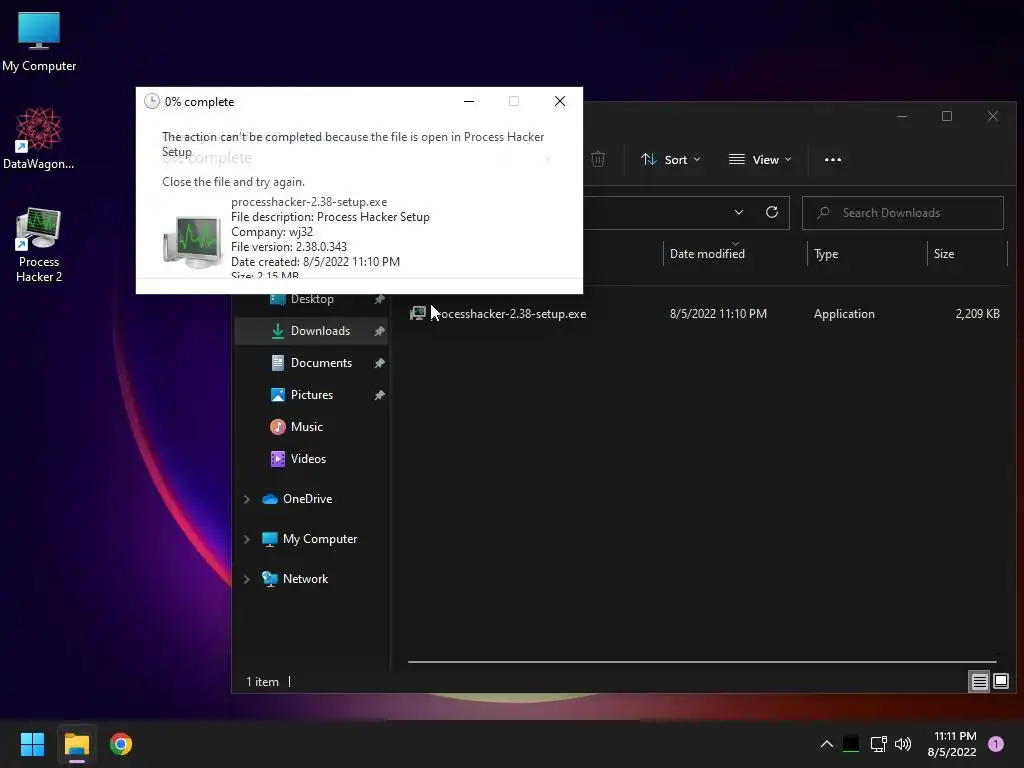Image resolution: width=1024 pixels, height=768 pixels.
Task: Unpin Downloads via its pin icon
Action: 379,331
